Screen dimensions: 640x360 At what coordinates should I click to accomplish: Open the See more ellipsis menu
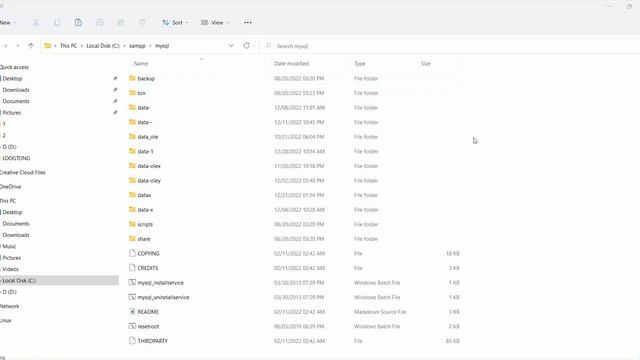248,23
